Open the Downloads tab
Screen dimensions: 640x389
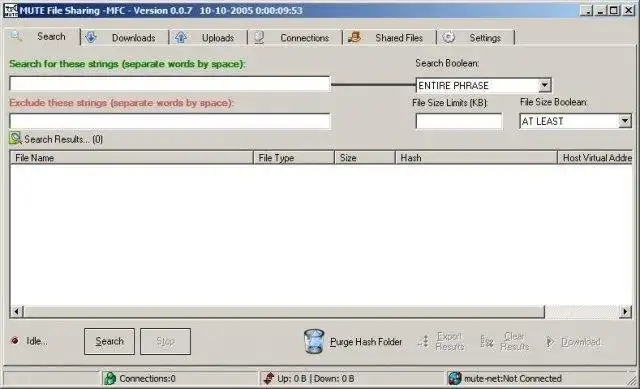click(x=125, y=38)
